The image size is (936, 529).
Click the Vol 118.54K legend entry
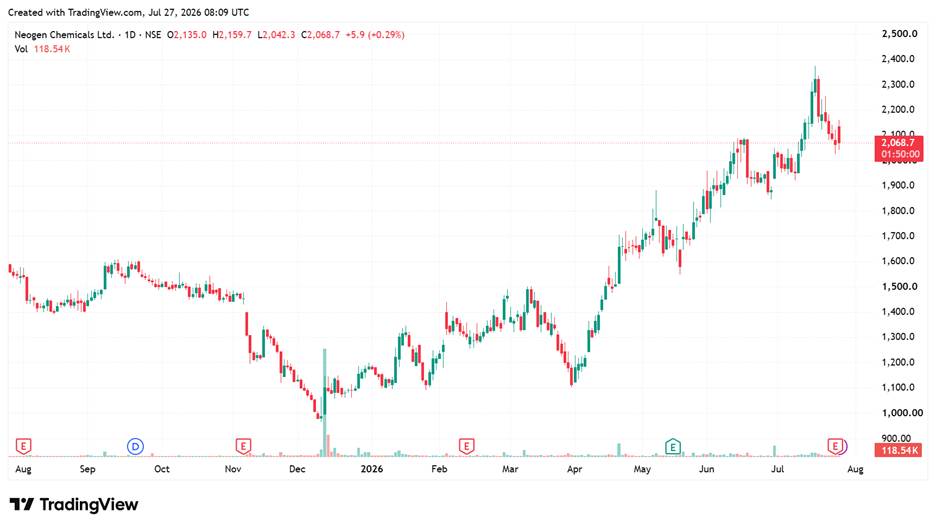tap(42, 49)
